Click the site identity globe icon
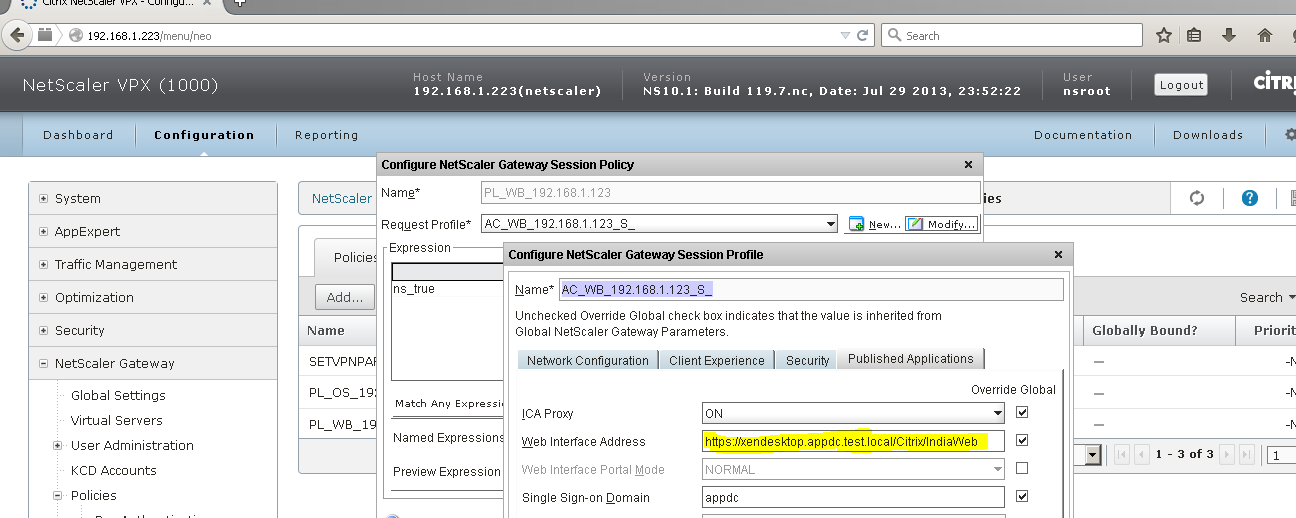The image size is (1296, 518). (76, 35)
